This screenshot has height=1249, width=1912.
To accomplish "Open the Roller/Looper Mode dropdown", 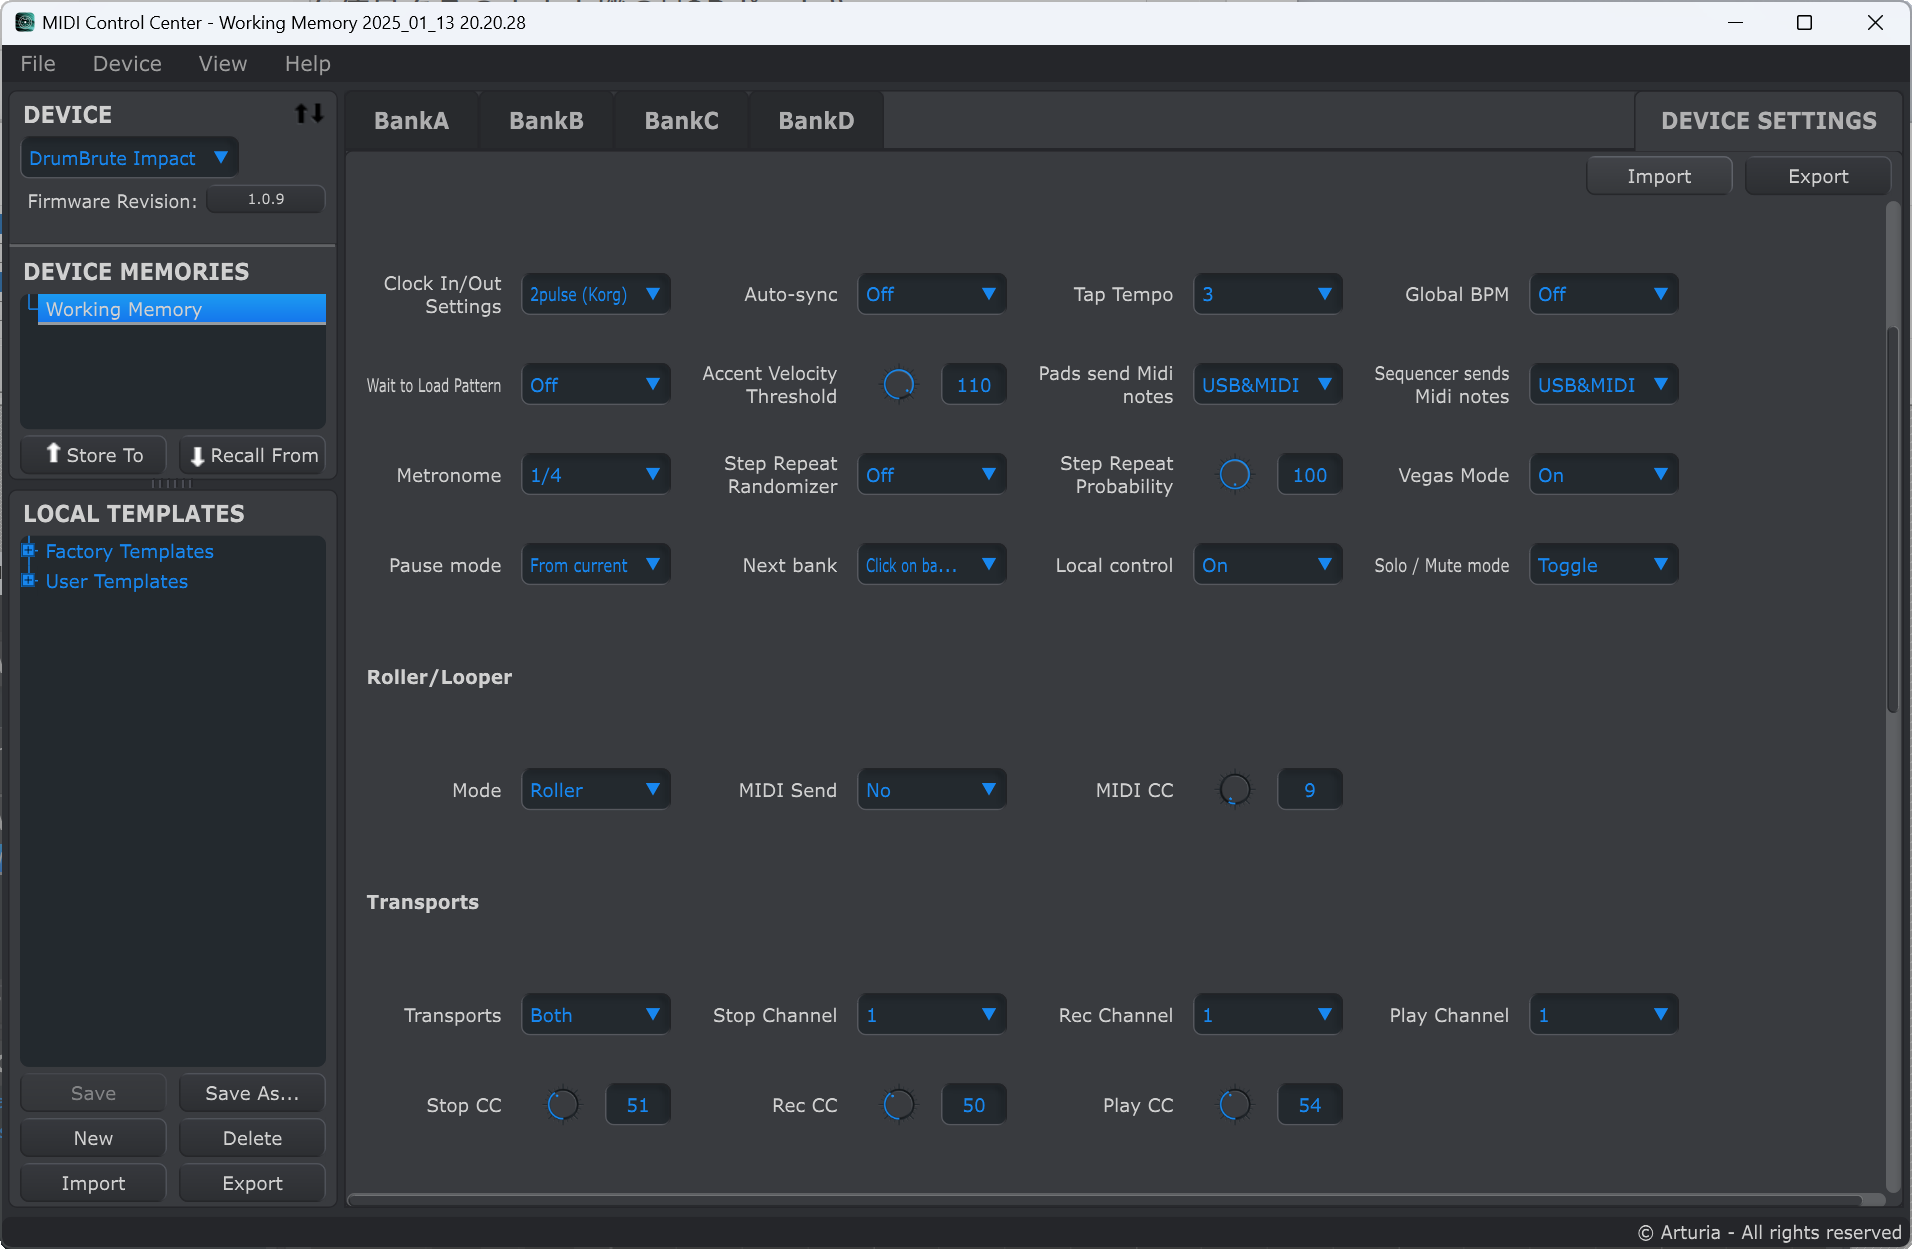I will pyautogui.click(x=596, y=790).
